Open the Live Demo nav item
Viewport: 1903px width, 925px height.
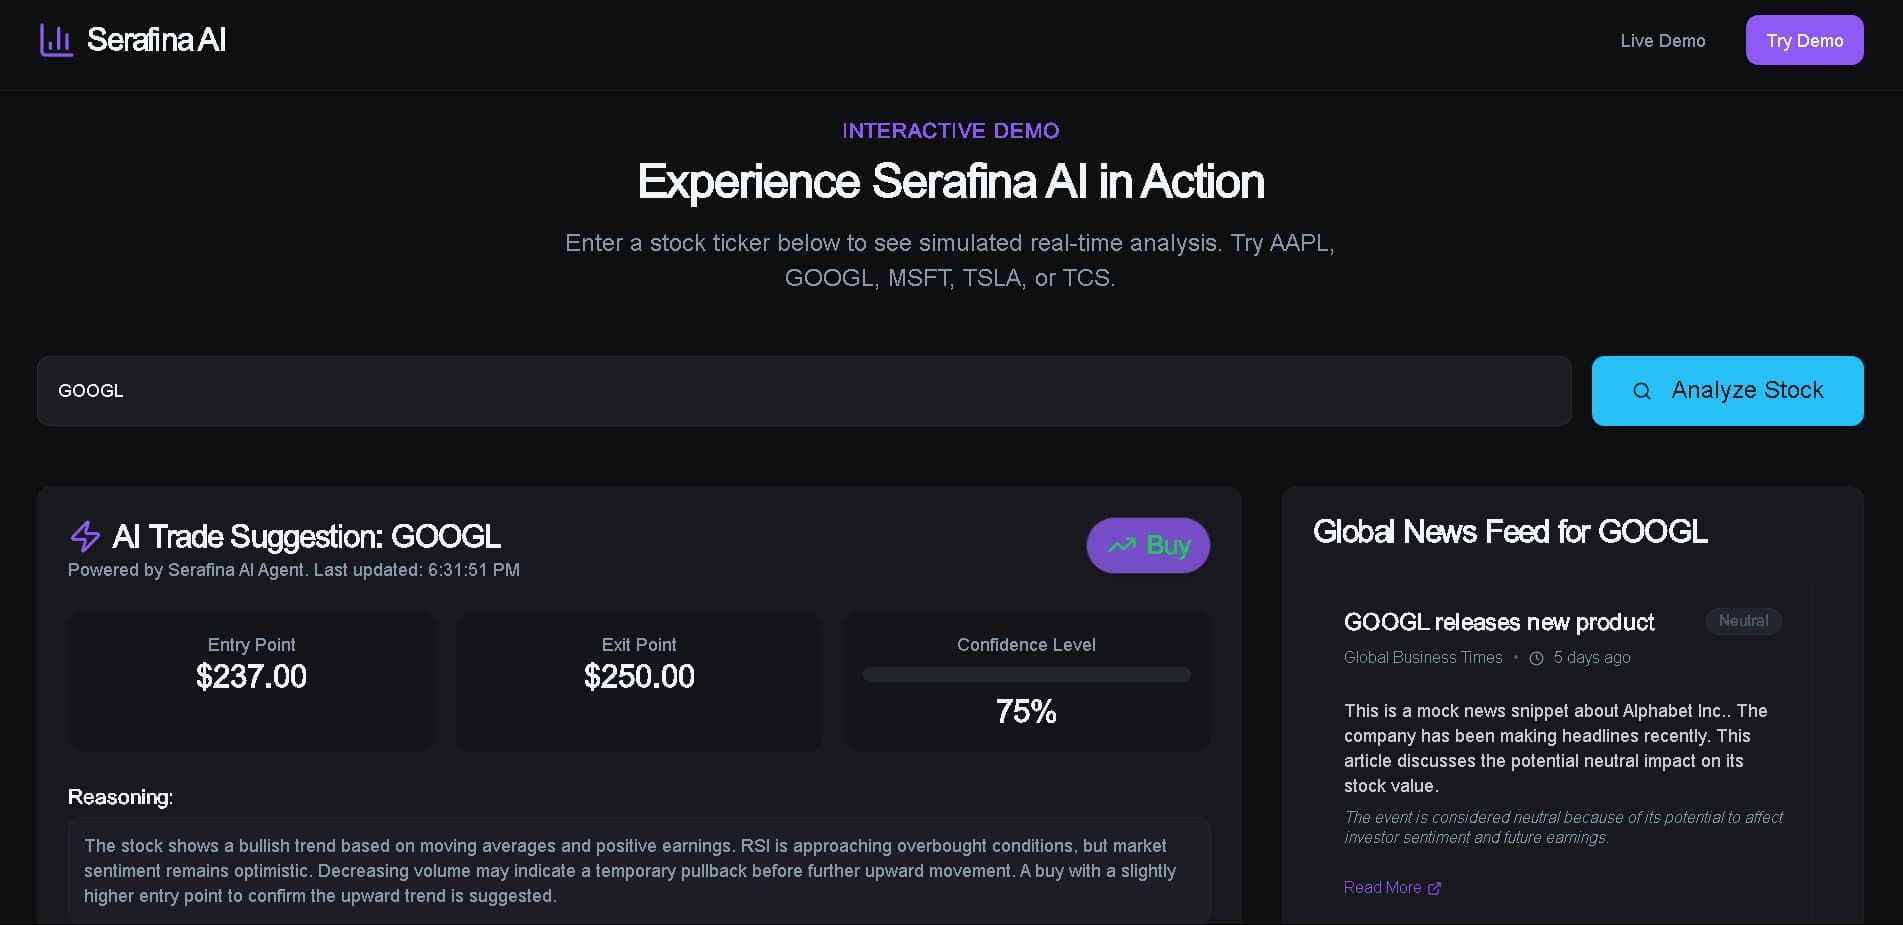[1662, 41]
